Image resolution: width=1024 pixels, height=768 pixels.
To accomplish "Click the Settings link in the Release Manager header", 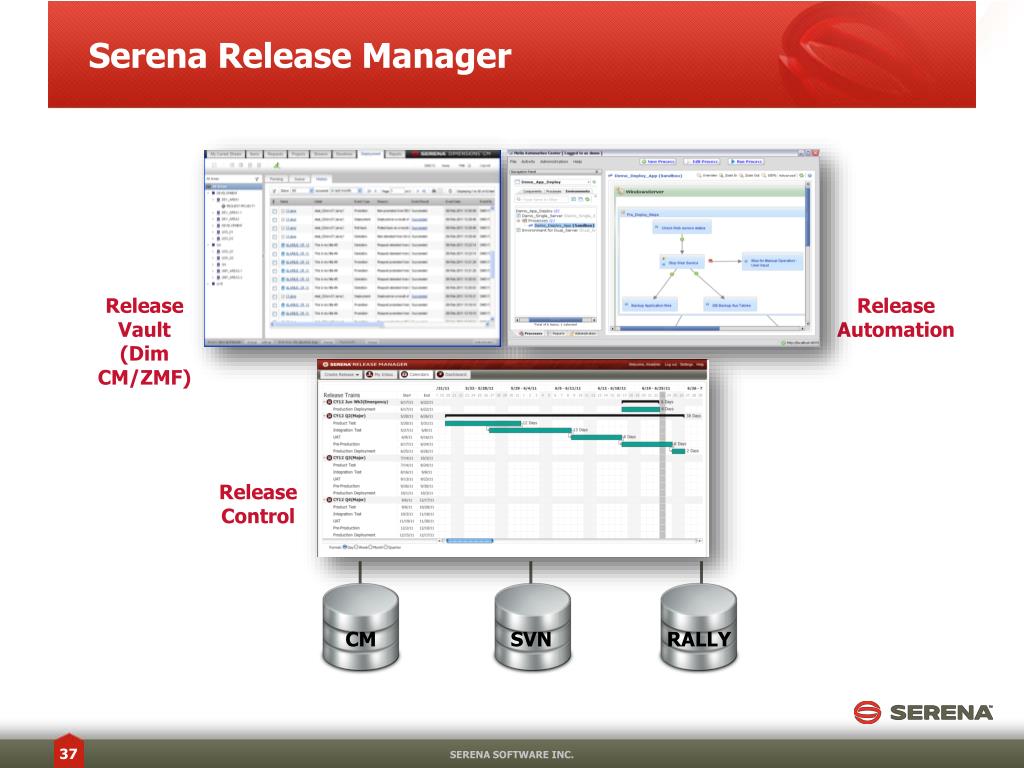I will click(x=686, y=364).
